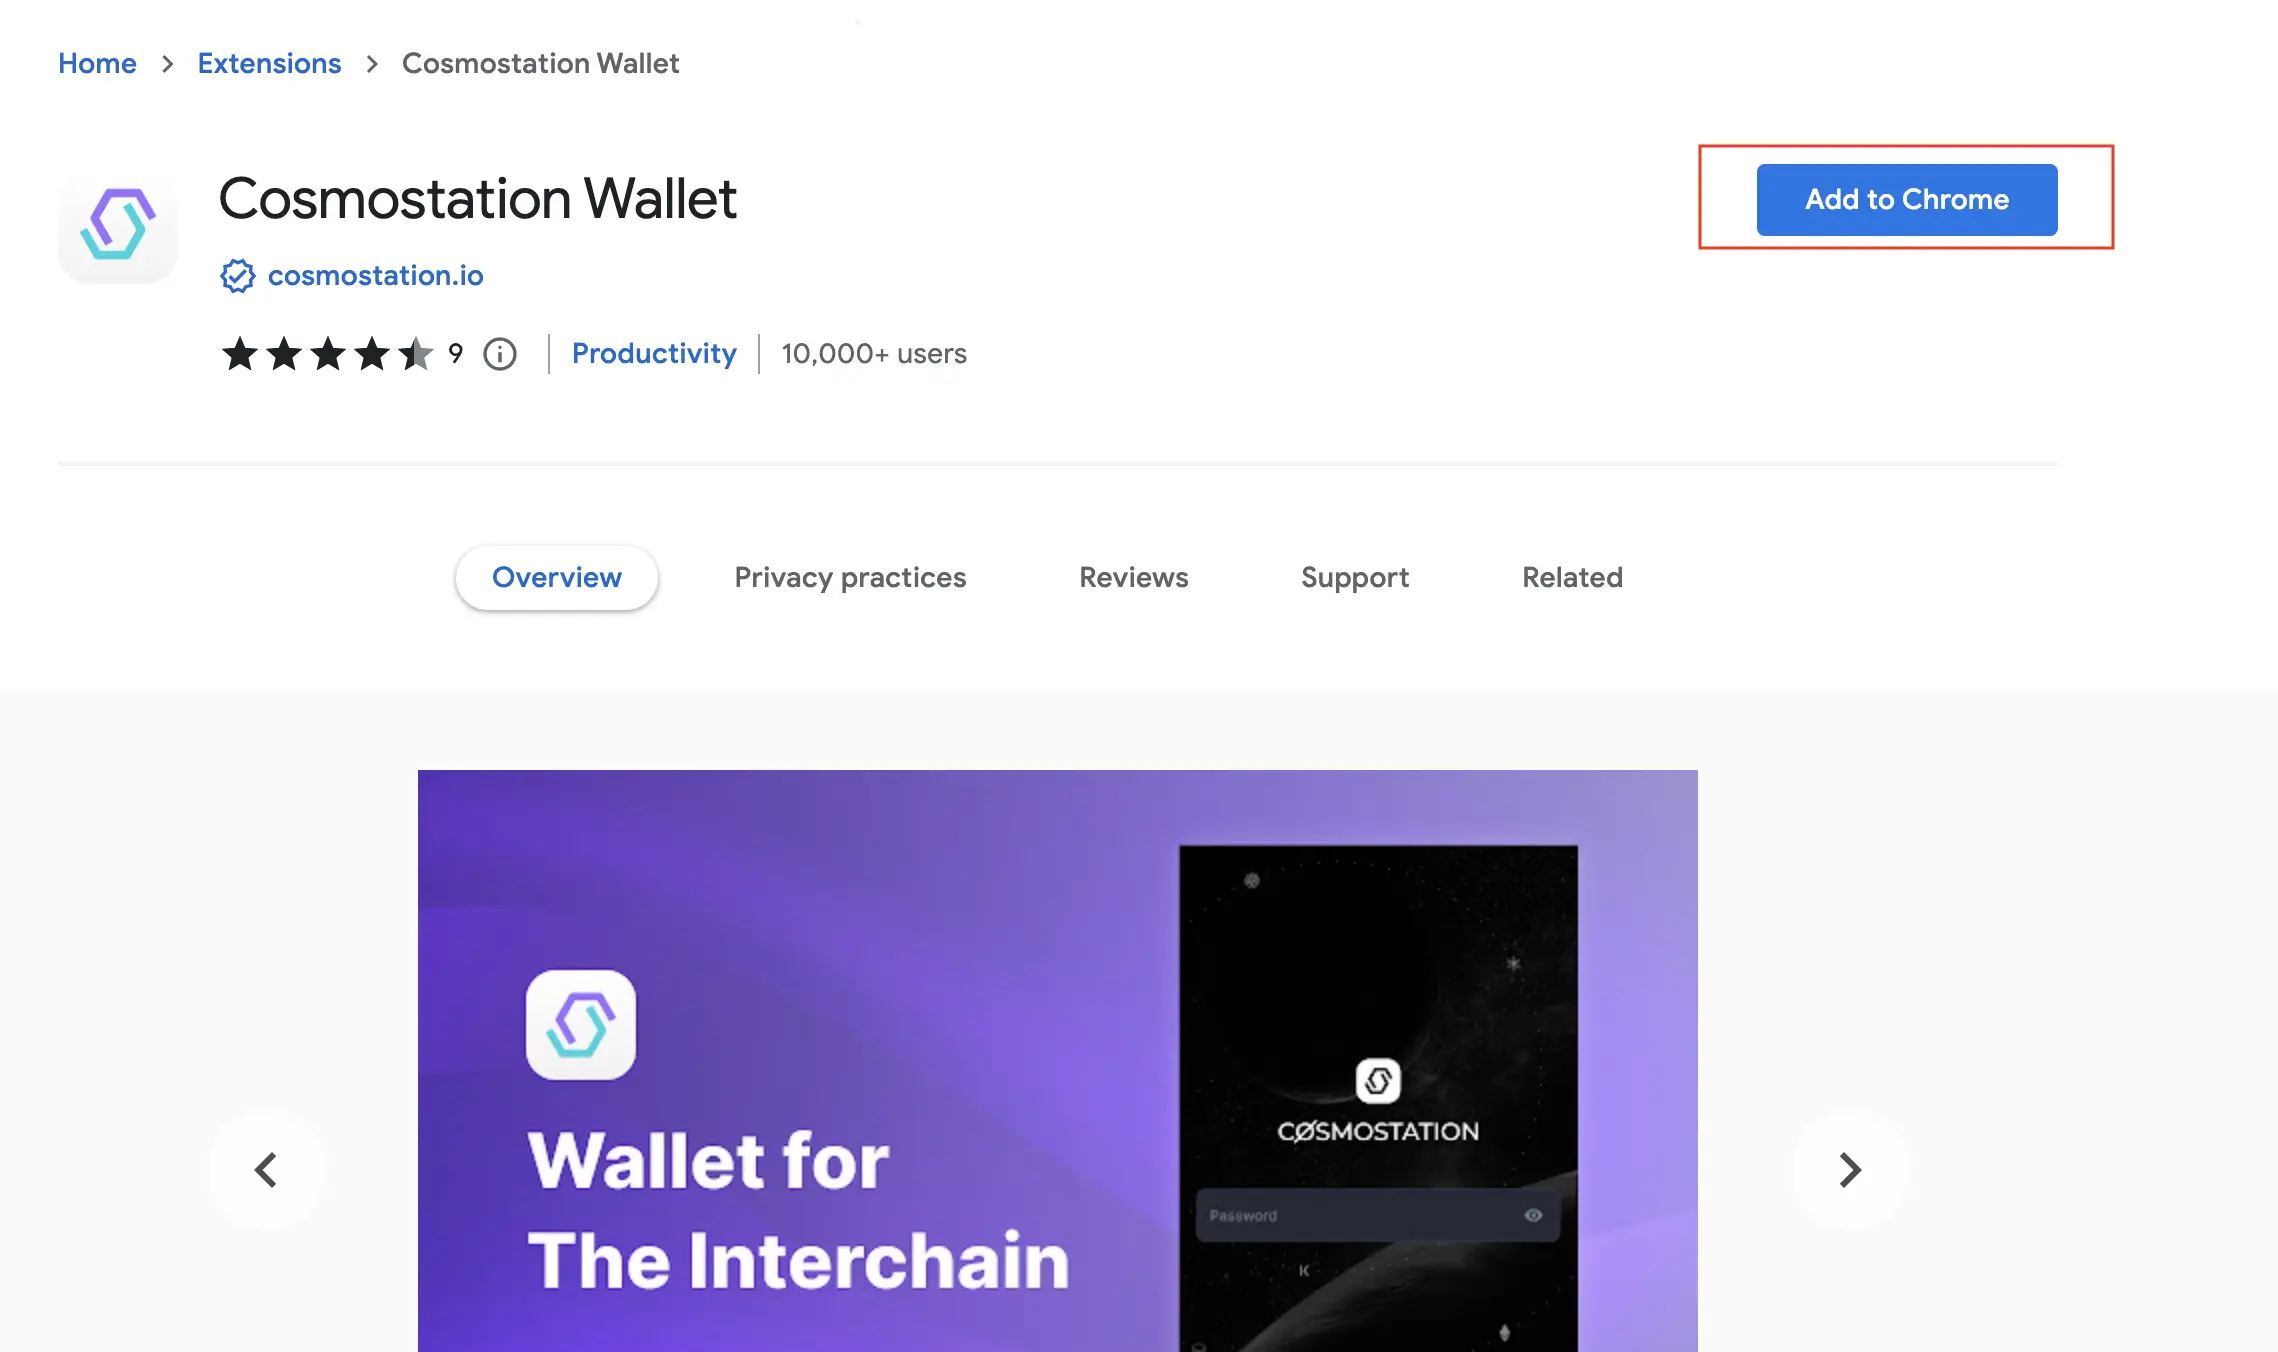Switch to the Privacy practices tab

click(849, 577)
